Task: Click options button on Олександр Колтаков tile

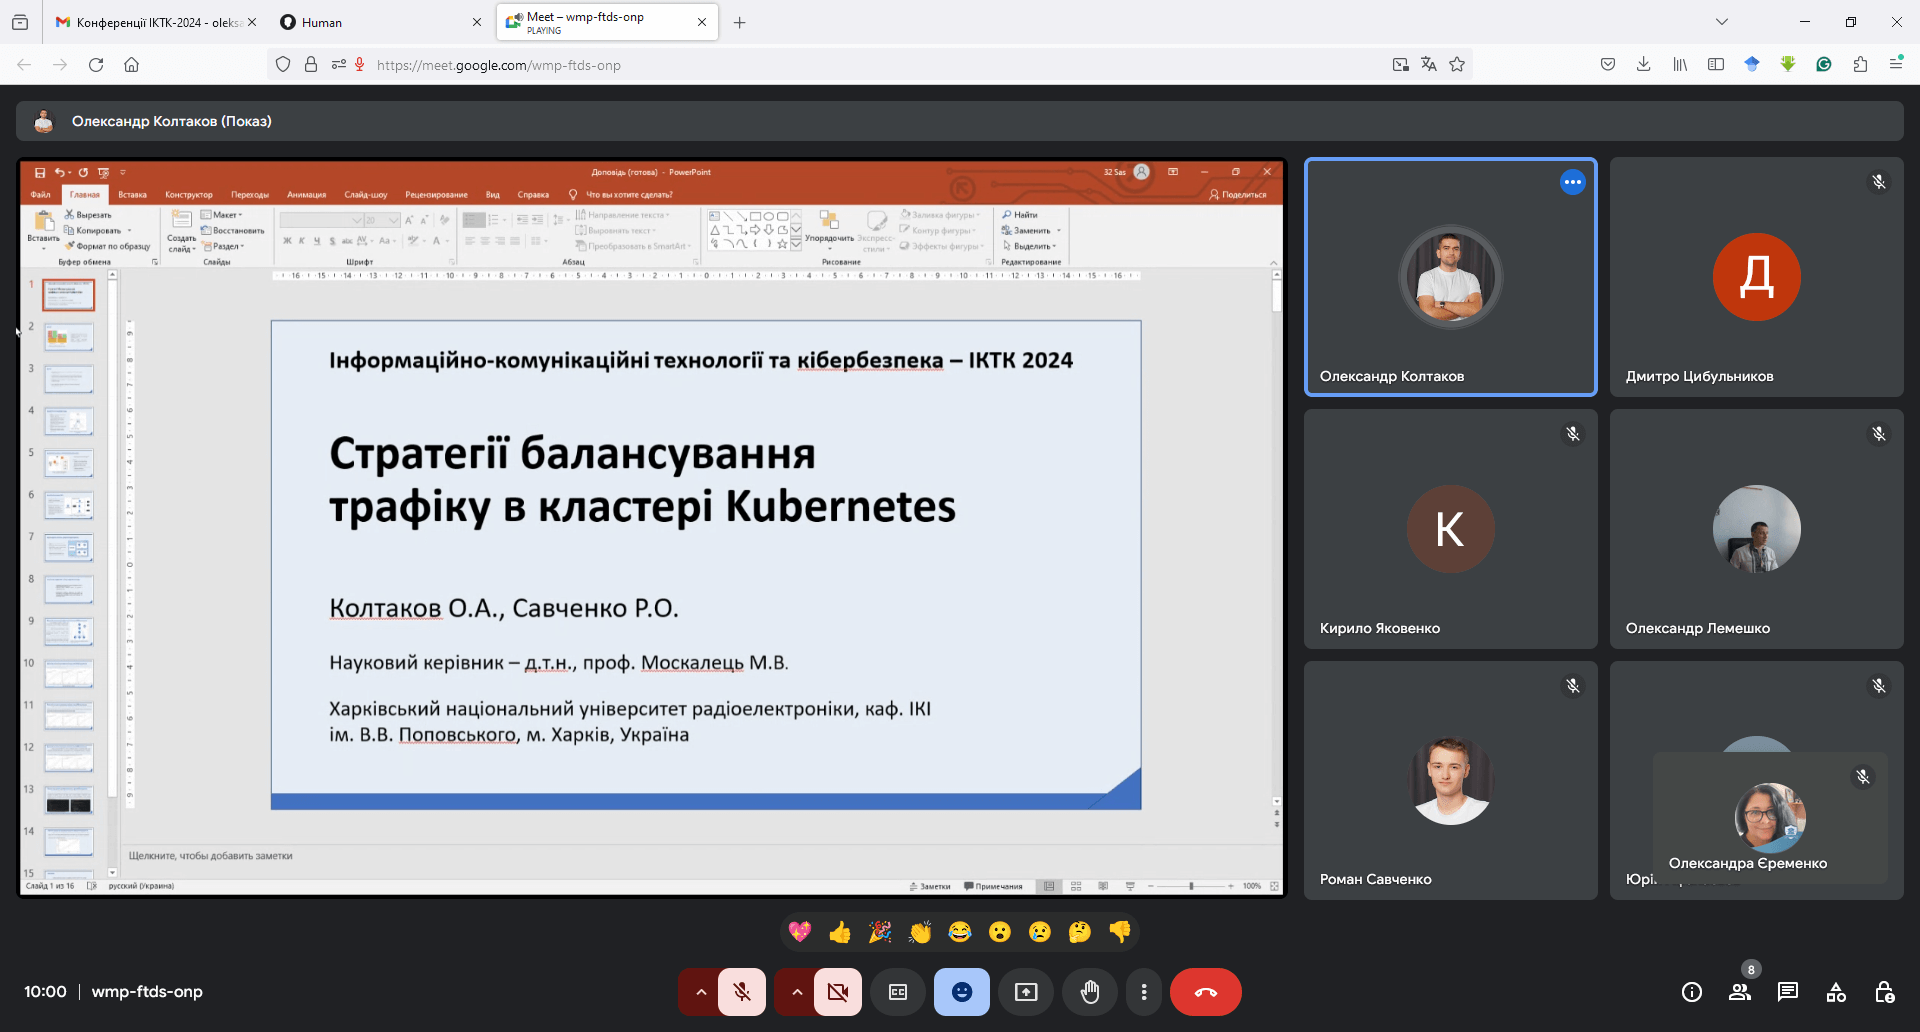Action: [x=1573, y=182]
